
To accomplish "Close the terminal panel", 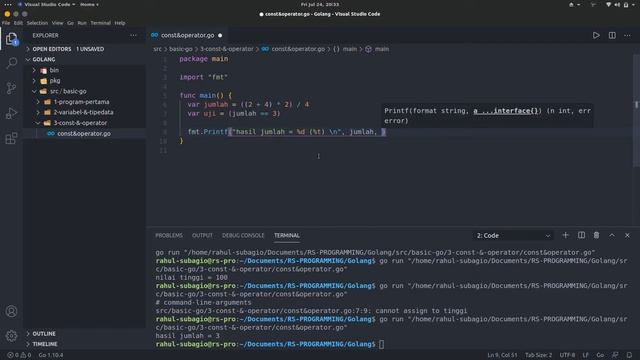I will [627, 235].
